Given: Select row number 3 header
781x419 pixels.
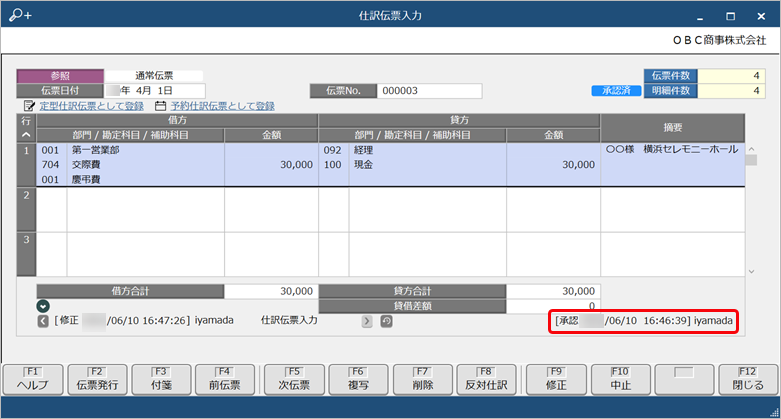Looking at the screenshot, I should pyautogui.click(x=26, y=254).
